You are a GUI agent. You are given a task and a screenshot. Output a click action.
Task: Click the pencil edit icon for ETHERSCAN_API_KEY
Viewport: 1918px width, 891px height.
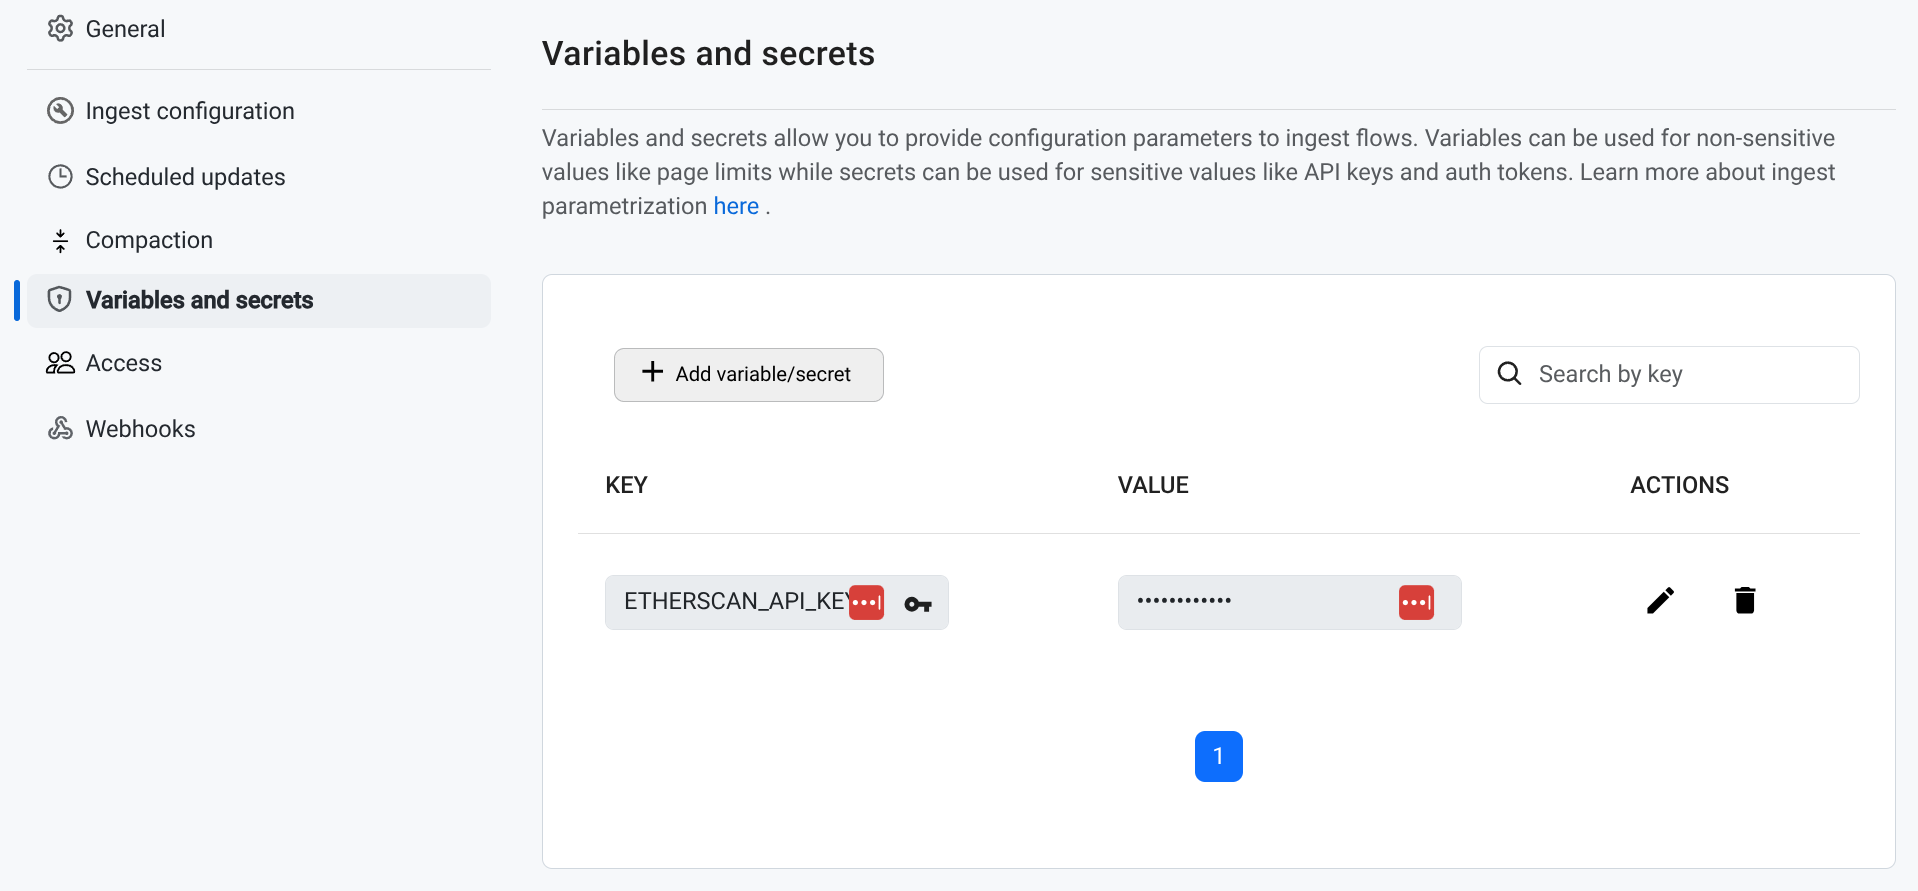click(x=1660, y=601)
